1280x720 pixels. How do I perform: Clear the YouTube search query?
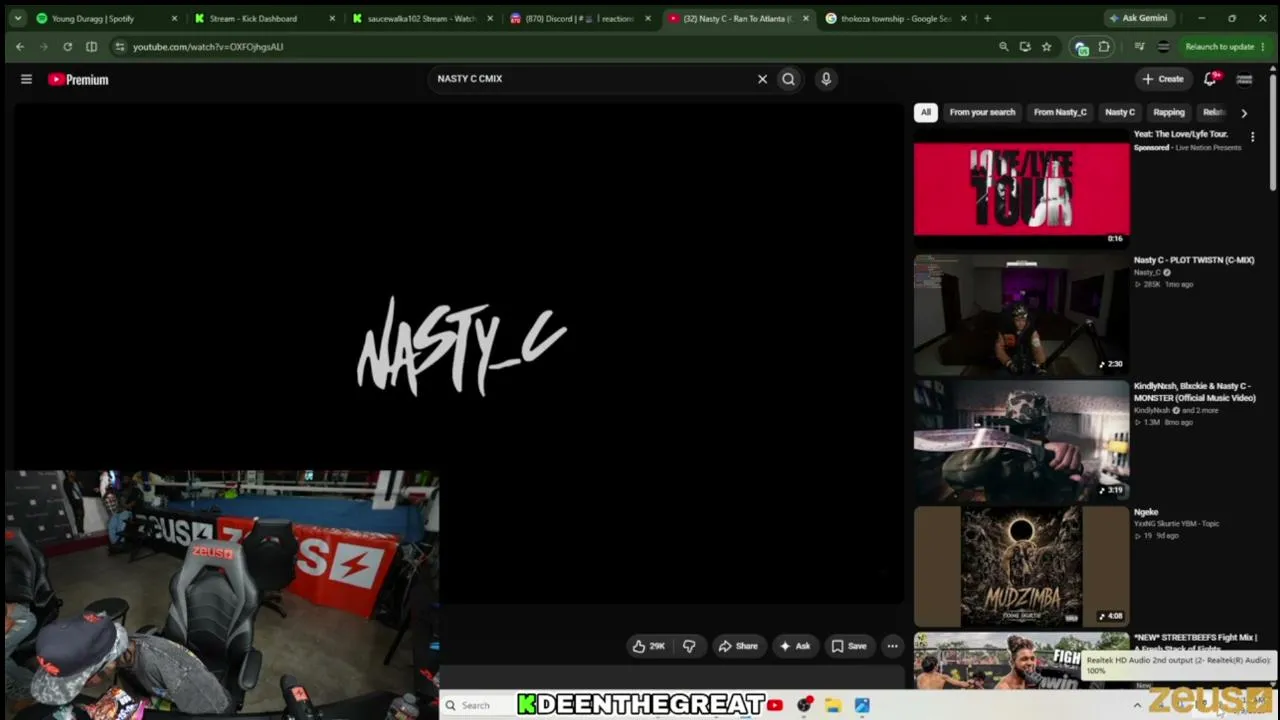(x=762, y=79)
